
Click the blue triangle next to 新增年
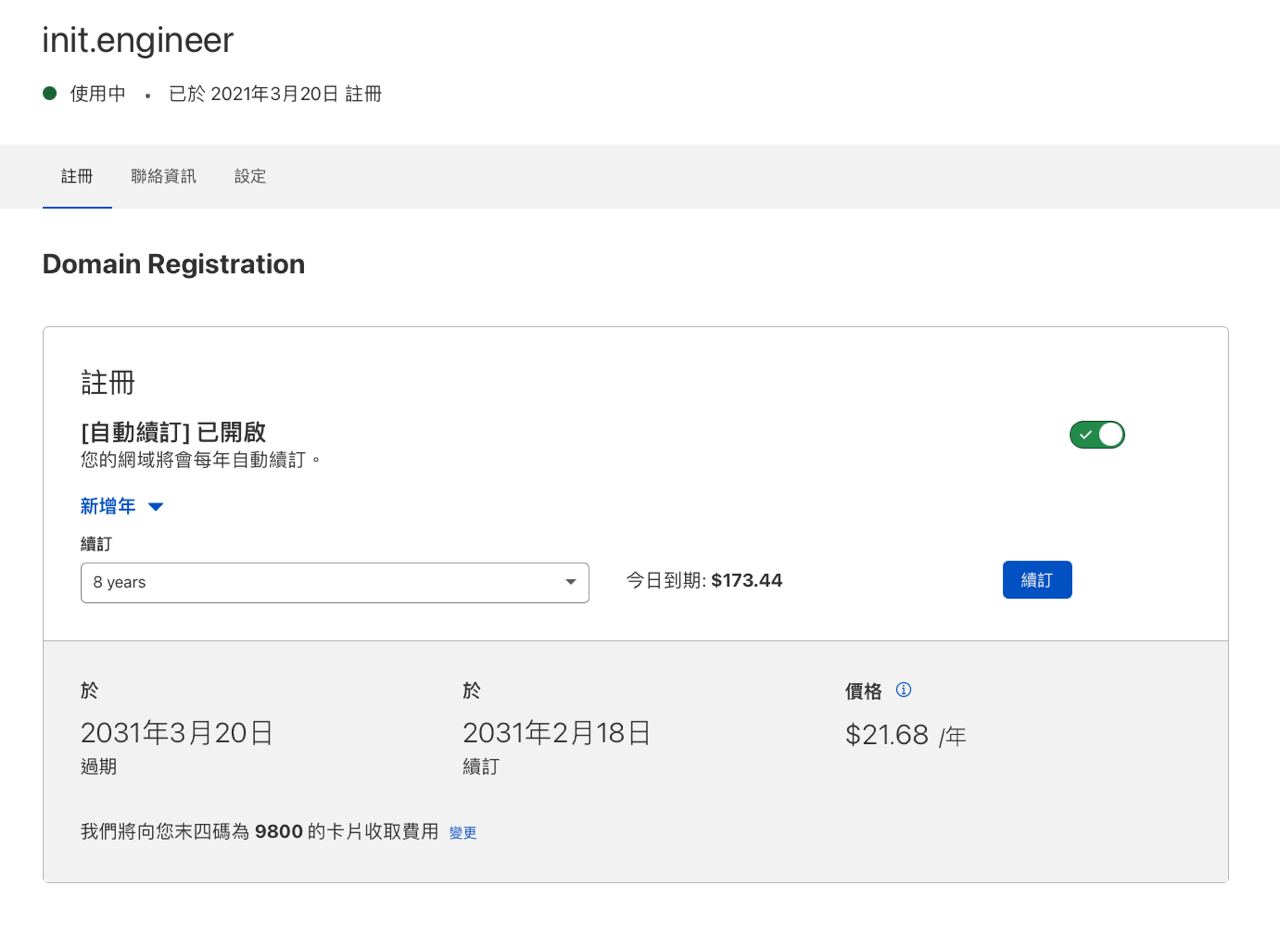pos(155,507)
